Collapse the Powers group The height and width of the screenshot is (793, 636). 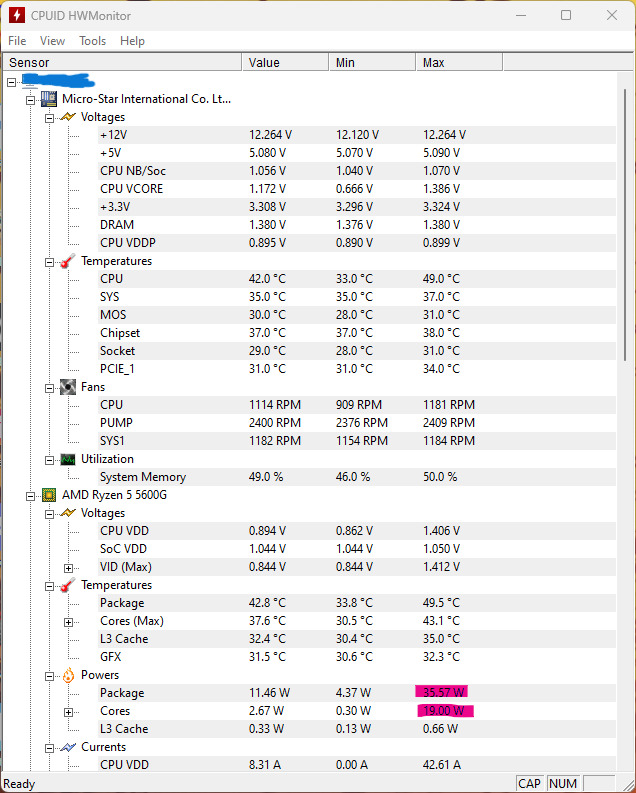50,676
